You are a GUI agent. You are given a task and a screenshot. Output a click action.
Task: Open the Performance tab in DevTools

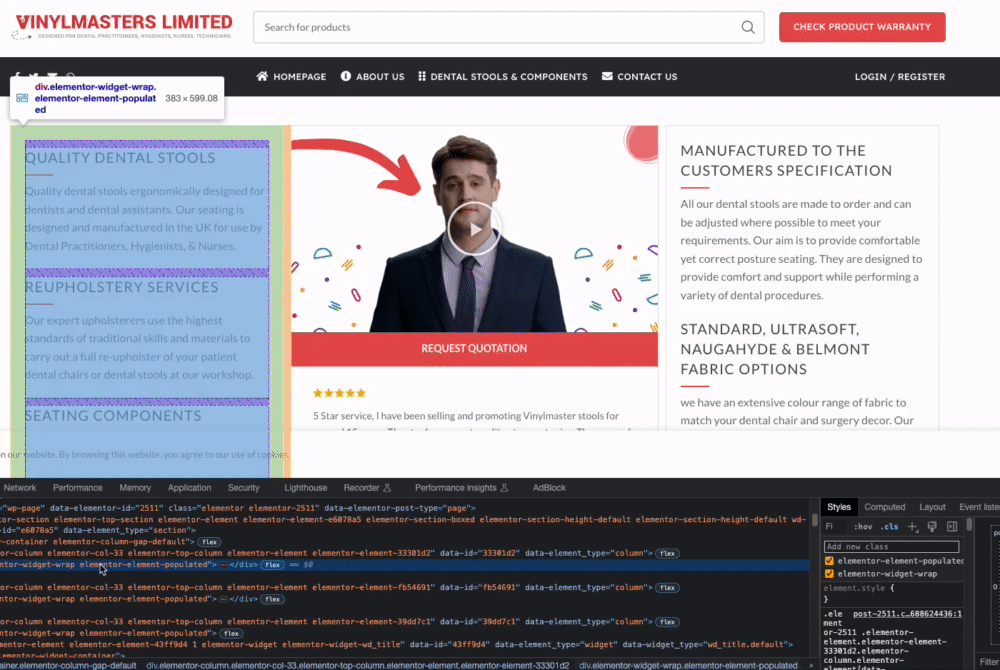pos(78,488)
